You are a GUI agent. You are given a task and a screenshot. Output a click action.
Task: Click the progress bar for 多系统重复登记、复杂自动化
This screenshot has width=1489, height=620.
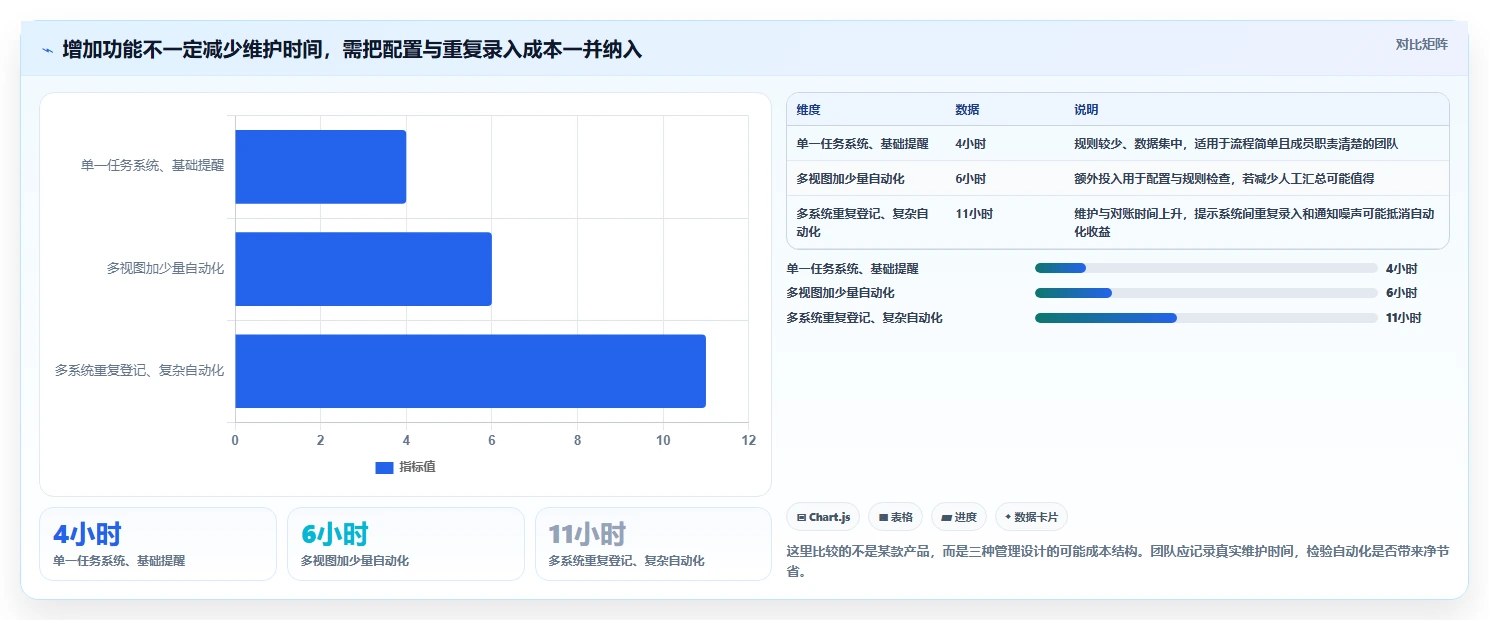pos(1206,318)
